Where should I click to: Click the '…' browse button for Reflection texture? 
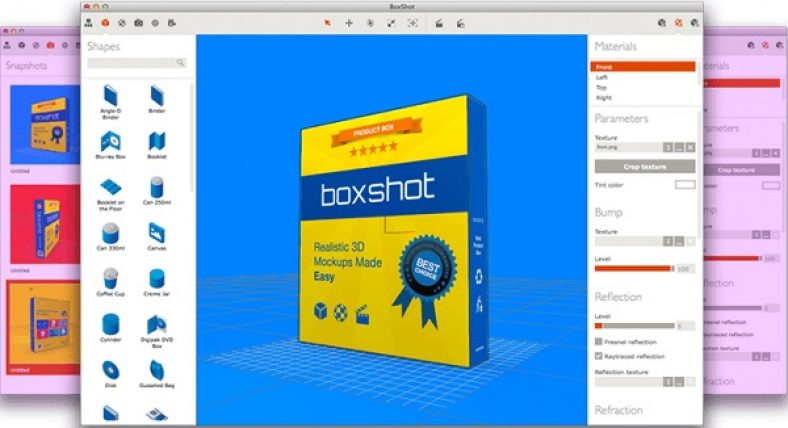coord(679,382)
